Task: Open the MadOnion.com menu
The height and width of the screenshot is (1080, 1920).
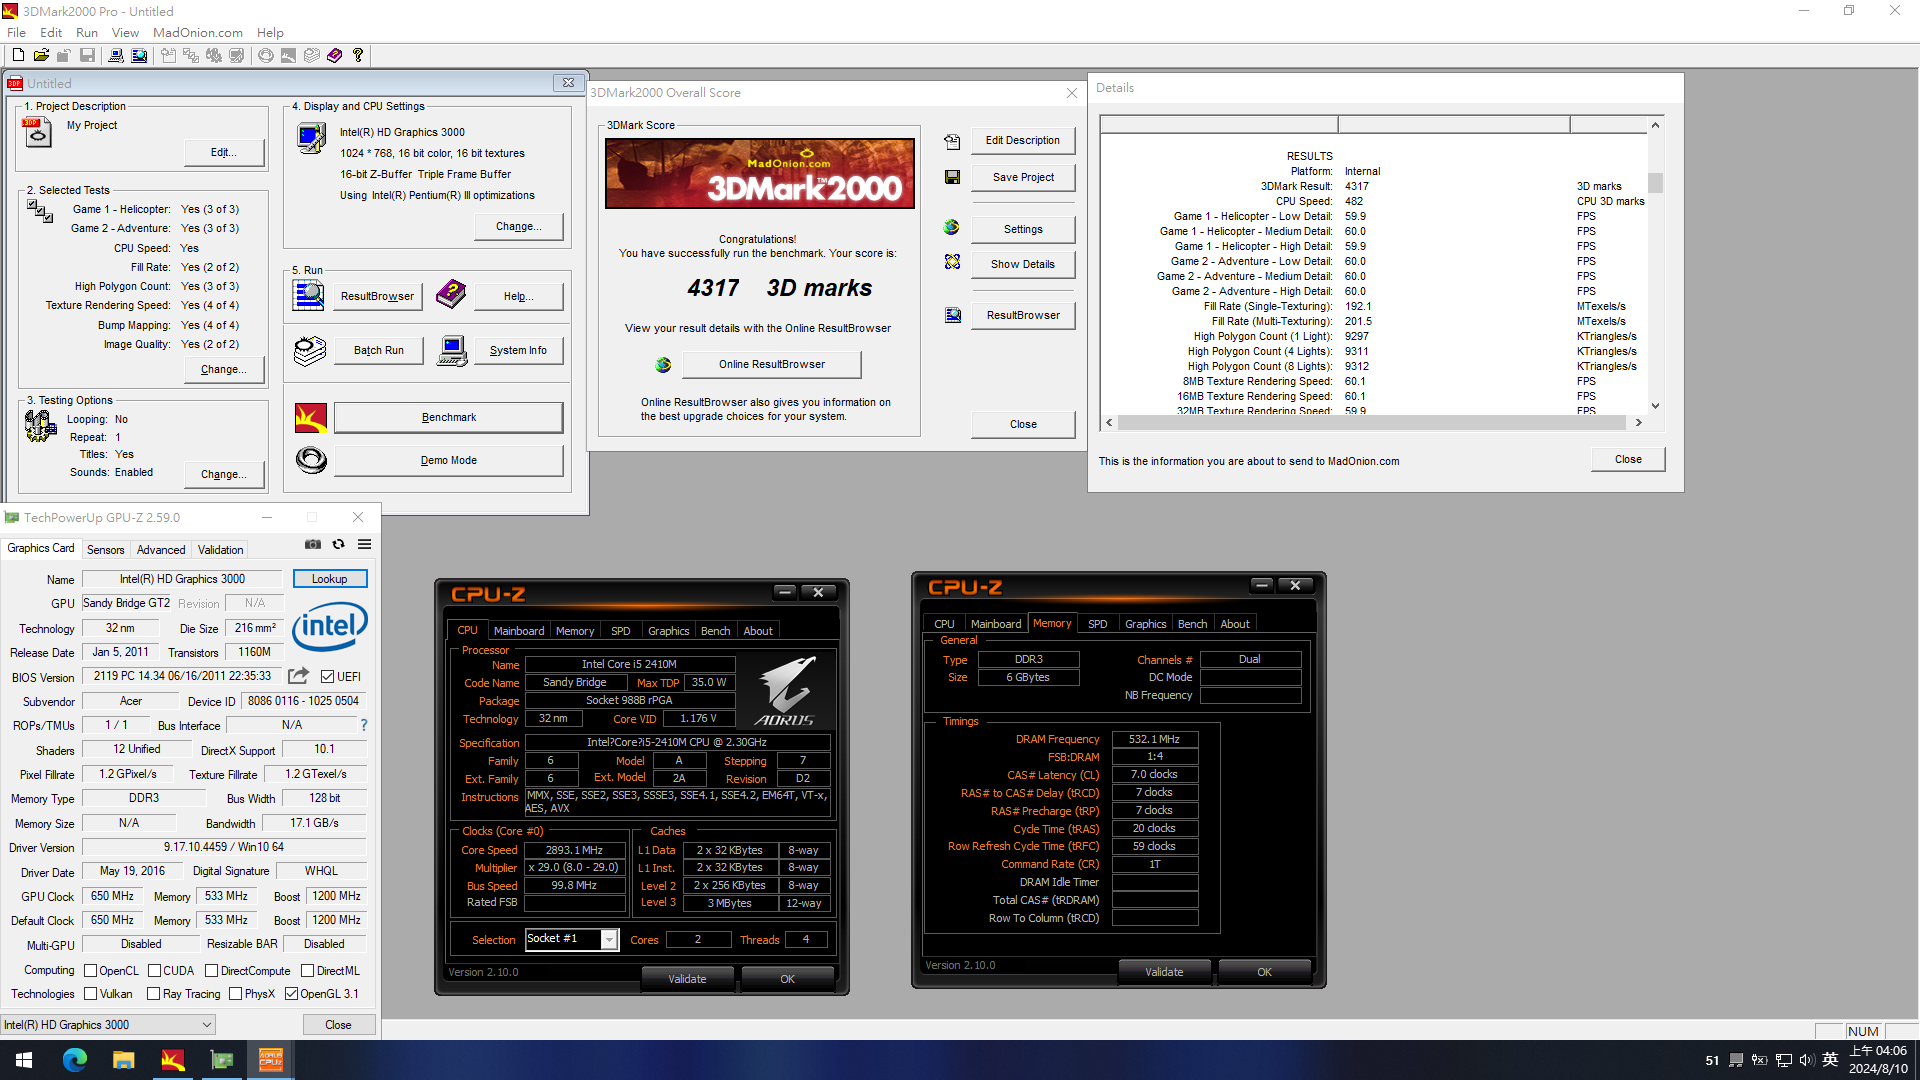Action: click(198, 32)
